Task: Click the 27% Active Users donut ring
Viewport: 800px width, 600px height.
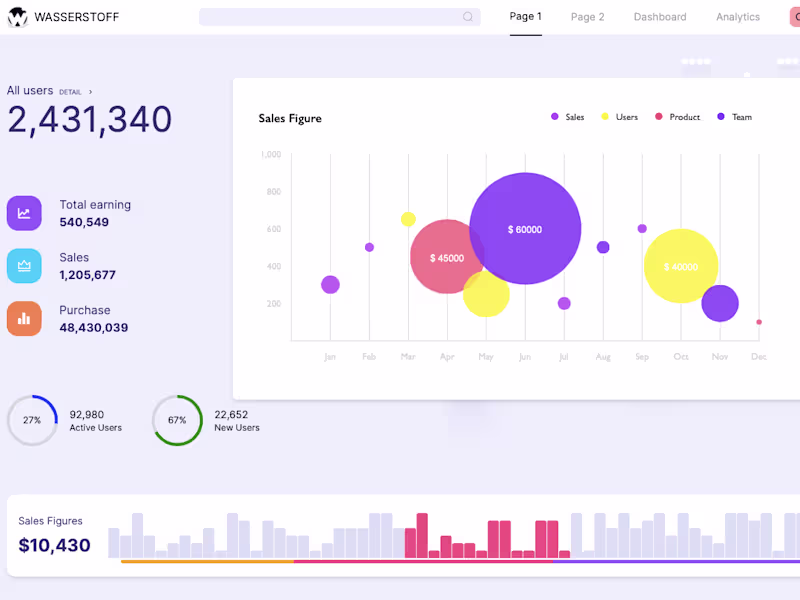Action: tap(31, 420)
